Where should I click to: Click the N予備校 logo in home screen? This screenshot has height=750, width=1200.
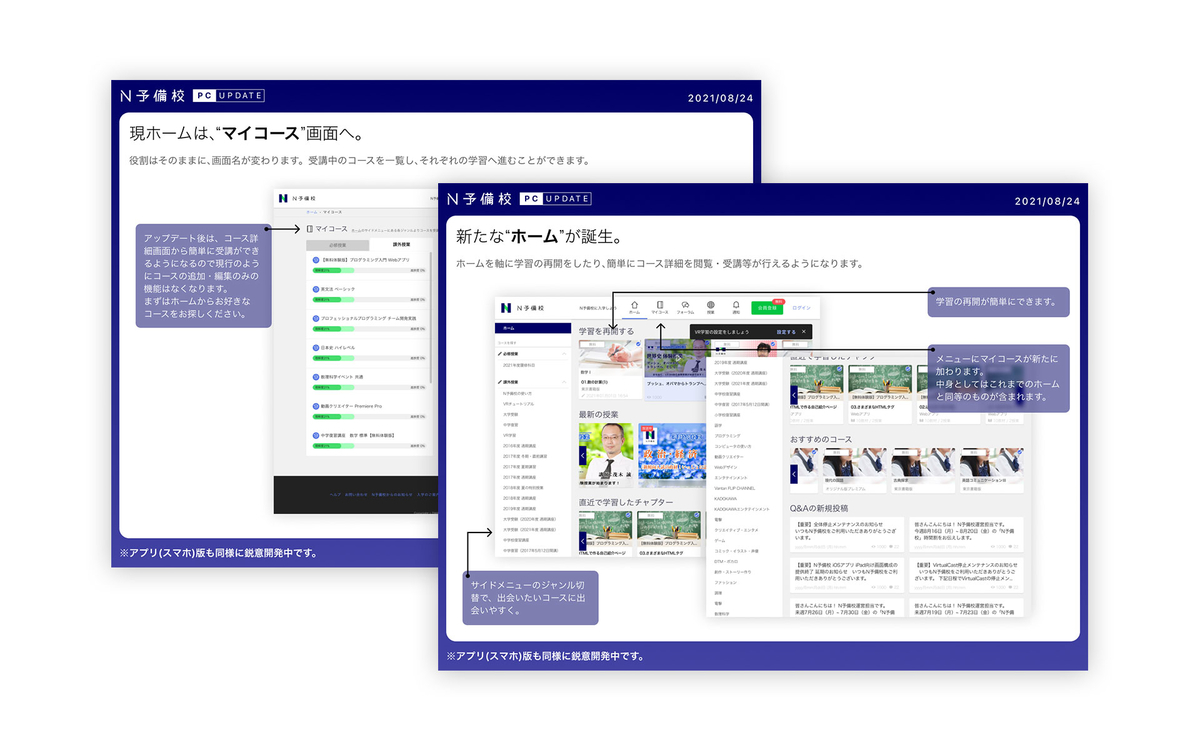[523, 308]
